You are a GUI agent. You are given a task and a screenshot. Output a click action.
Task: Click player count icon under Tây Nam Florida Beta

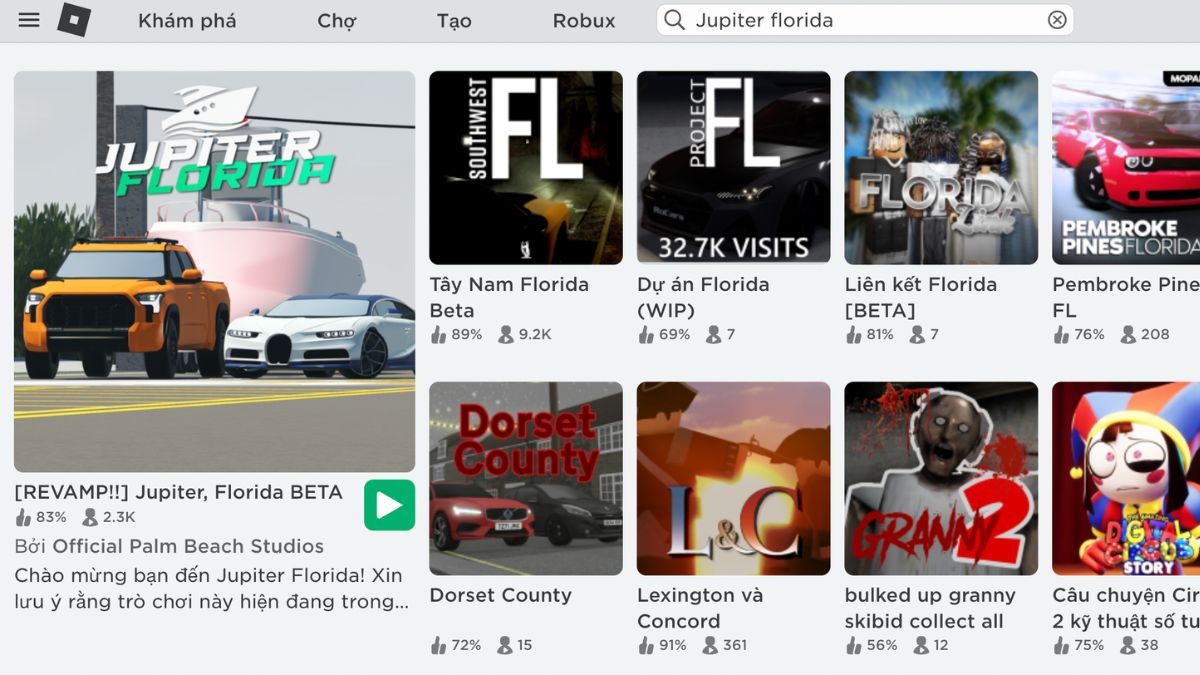click(x=505, y=334)
